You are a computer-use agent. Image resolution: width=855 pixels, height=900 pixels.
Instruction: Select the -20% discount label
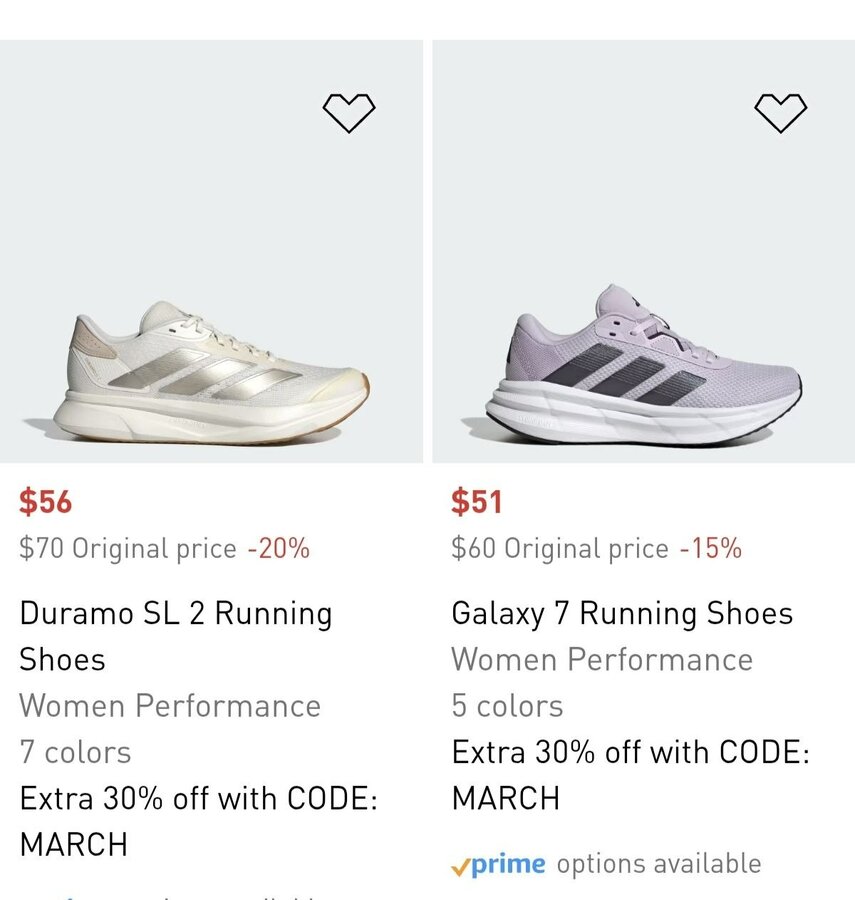(x=279, y=549)
